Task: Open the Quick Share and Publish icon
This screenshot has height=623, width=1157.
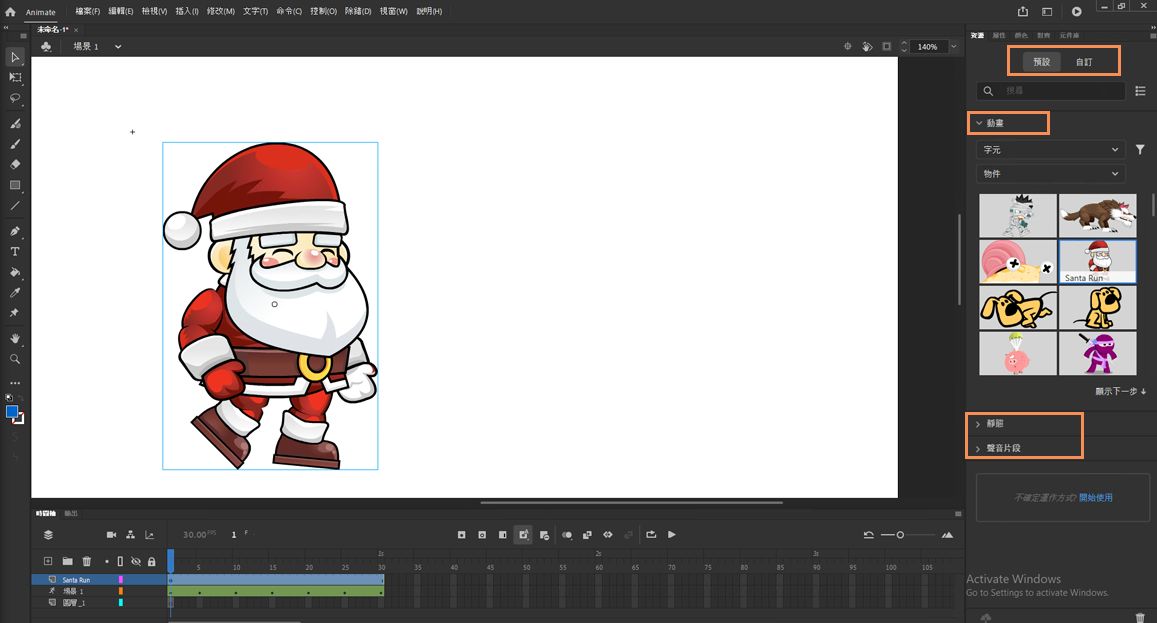Action: (1023, 11)
